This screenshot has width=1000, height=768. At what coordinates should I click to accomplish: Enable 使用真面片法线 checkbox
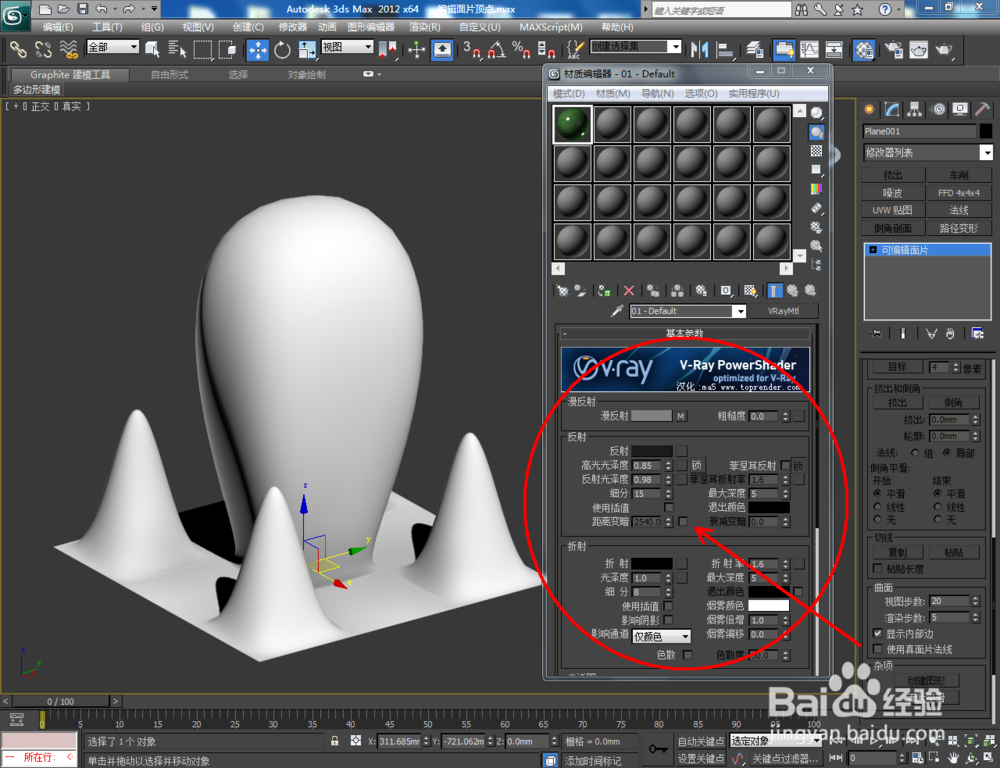[x=878, y=649]
